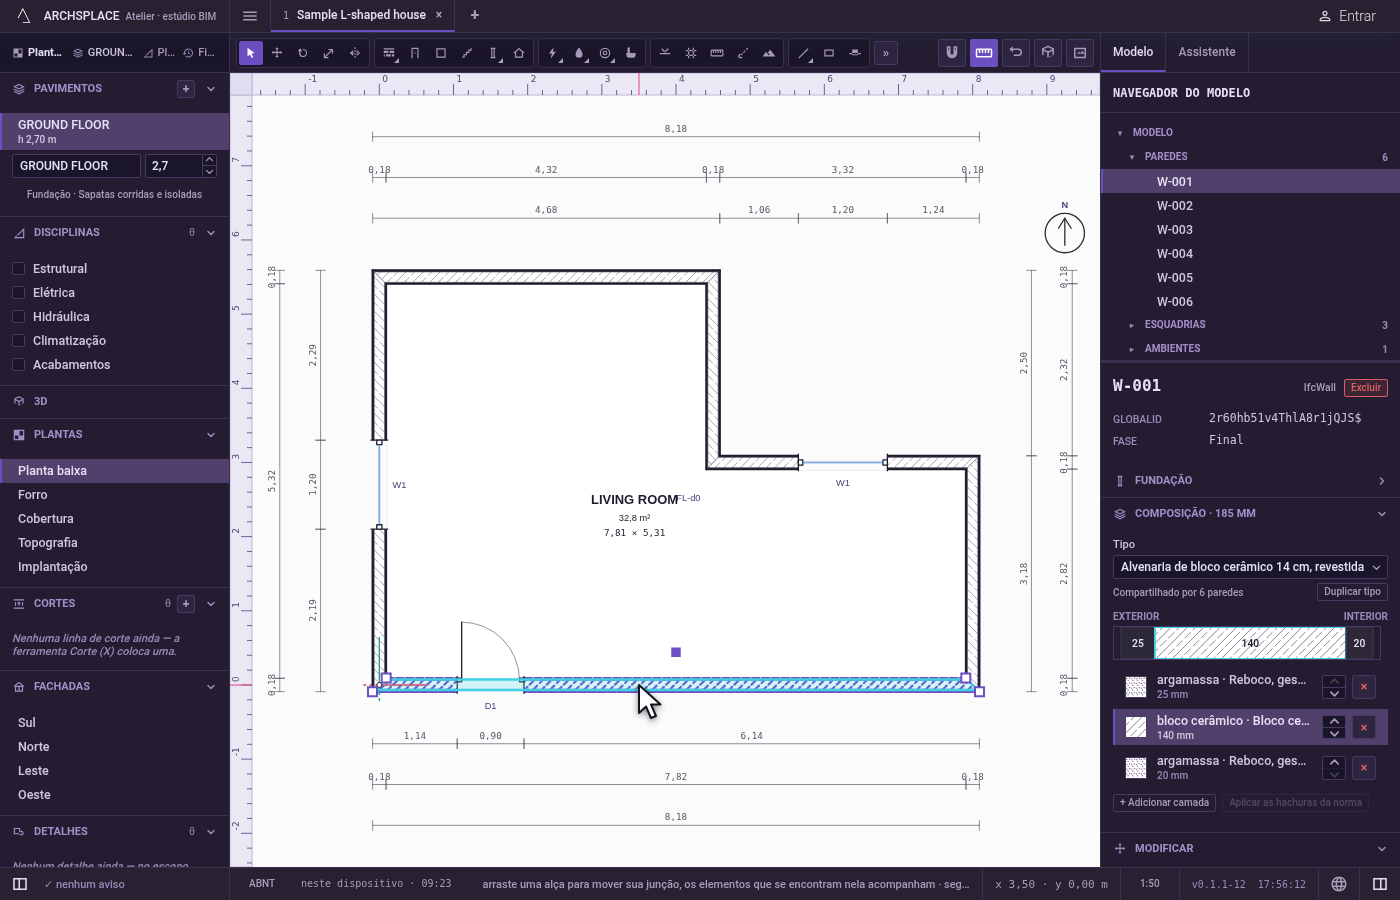Edit the floor height field showing 2,7

(174, 166)
